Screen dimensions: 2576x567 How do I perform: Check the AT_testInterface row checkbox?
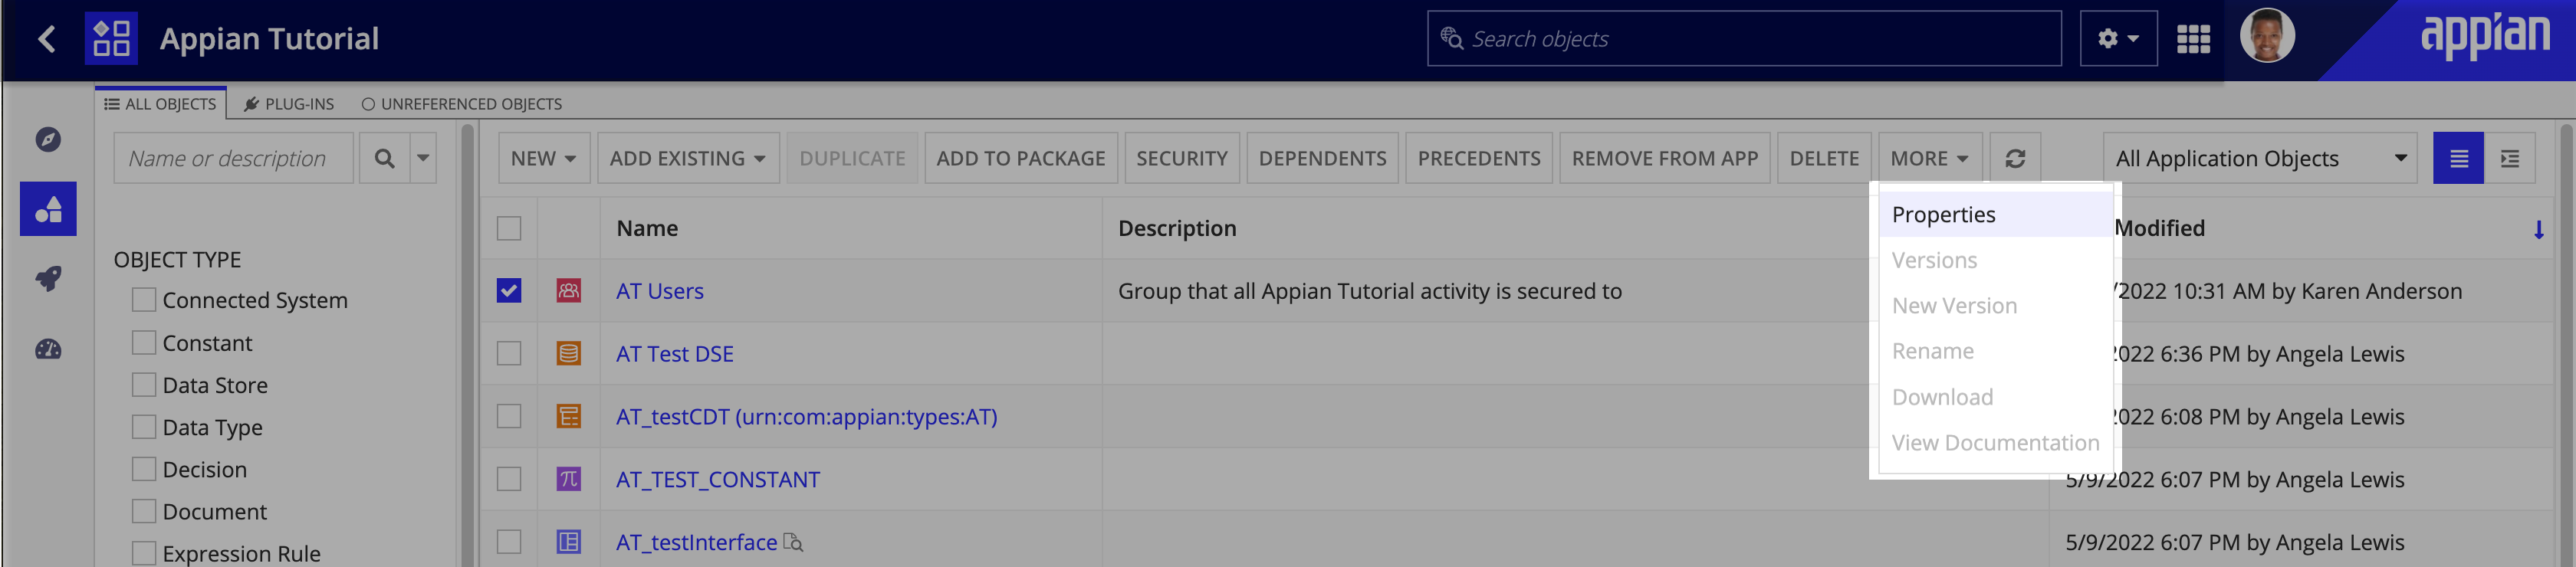(x=509, y=542)
